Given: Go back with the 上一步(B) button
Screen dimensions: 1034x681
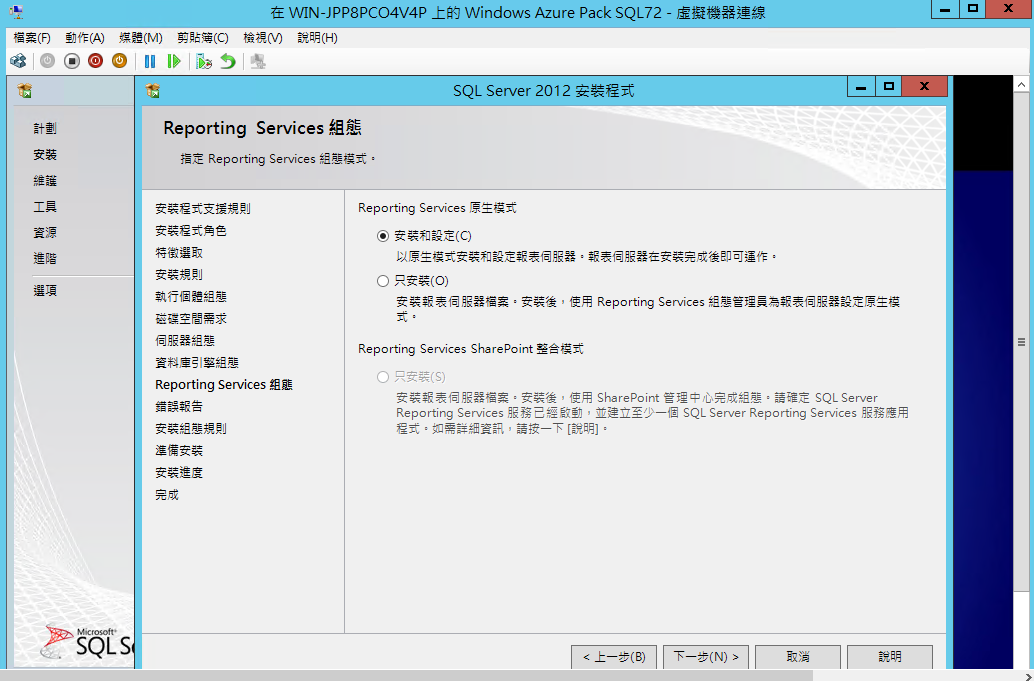Looking at the screenshot, I should [614, 657].
